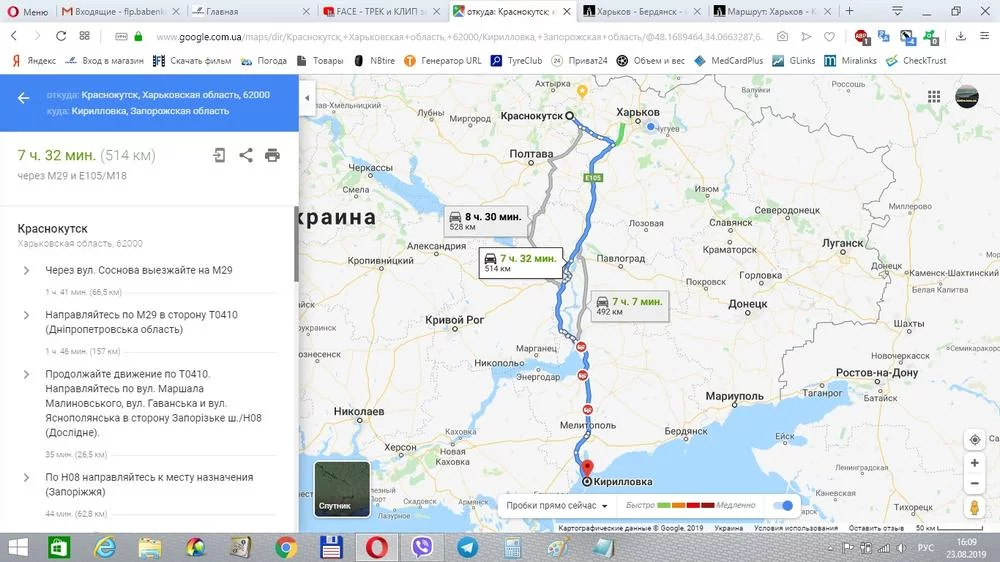Open the Windows Start menu

click(18, 547)
